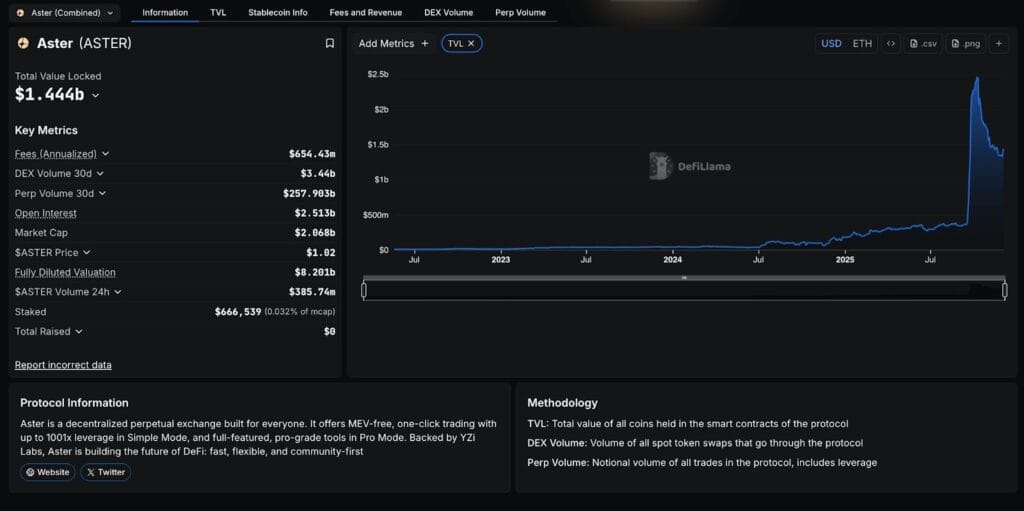Viewport: 1024px width, 511px height.
Task: Open Add Metrics menu
Action: tap(394, 43)
